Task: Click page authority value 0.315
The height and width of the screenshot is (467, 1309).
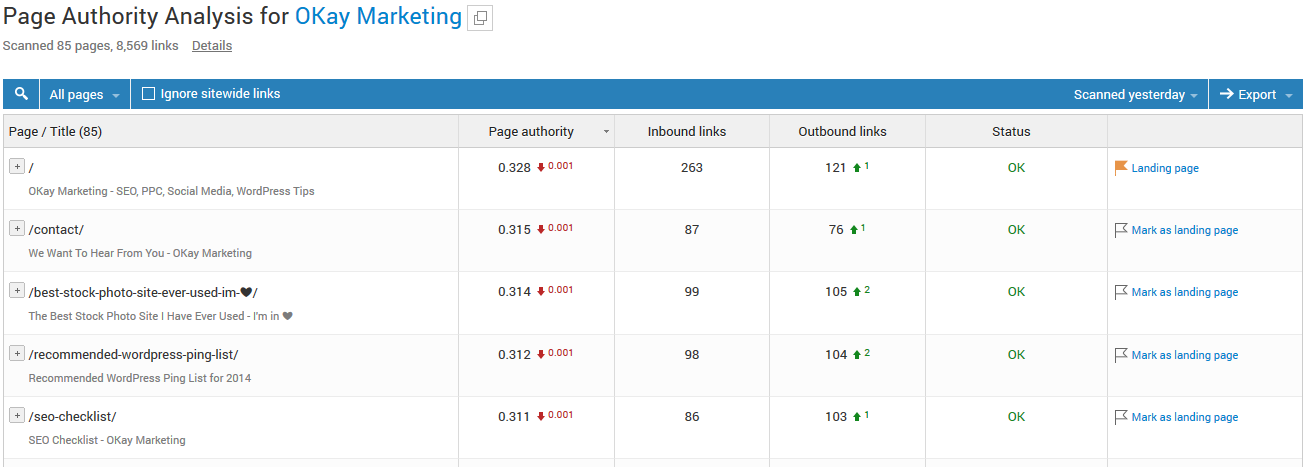Action: 514,230
